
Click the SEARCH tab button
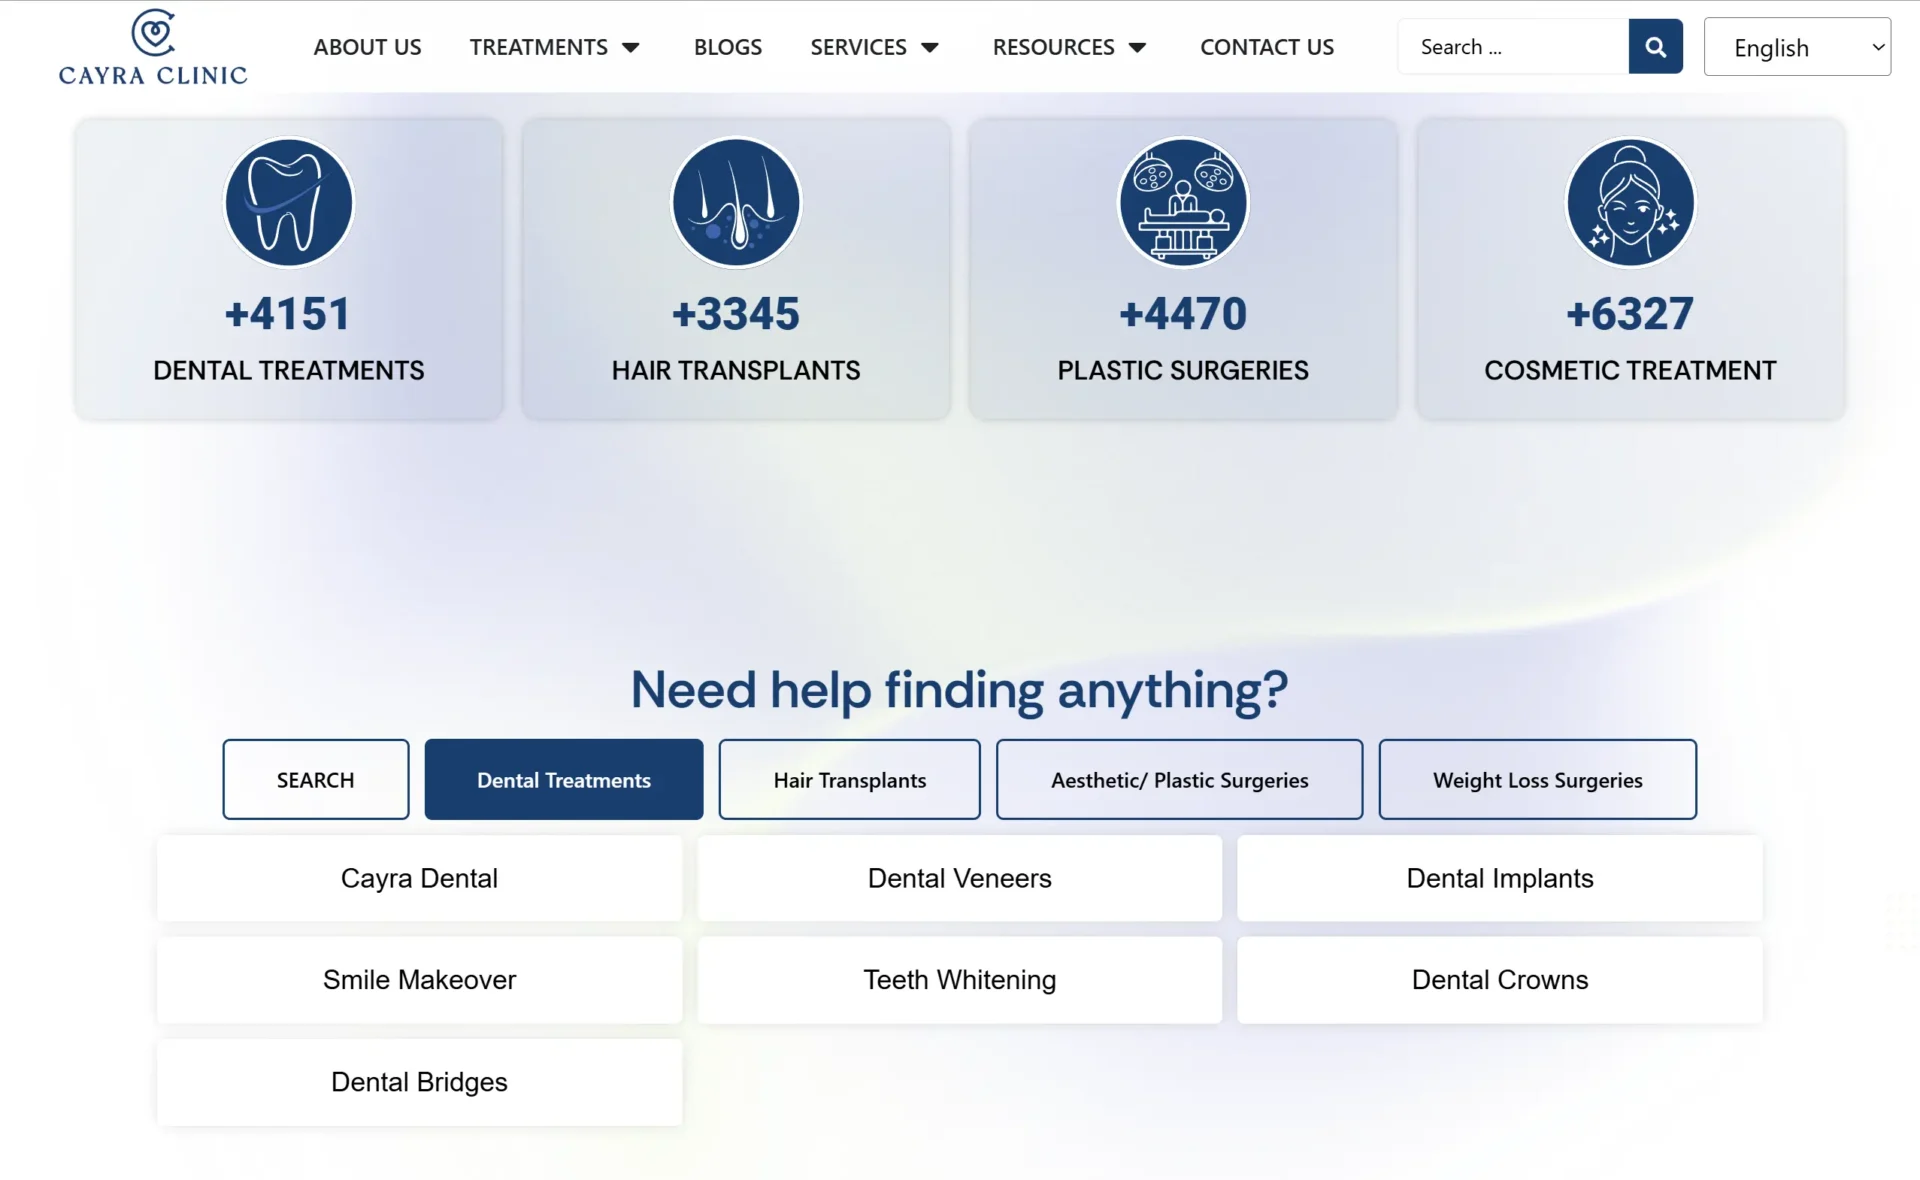315,780
